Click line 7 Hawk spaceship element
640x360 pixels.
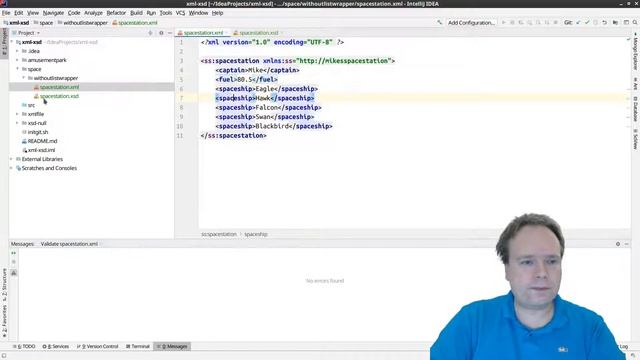(x=265, y=98)
